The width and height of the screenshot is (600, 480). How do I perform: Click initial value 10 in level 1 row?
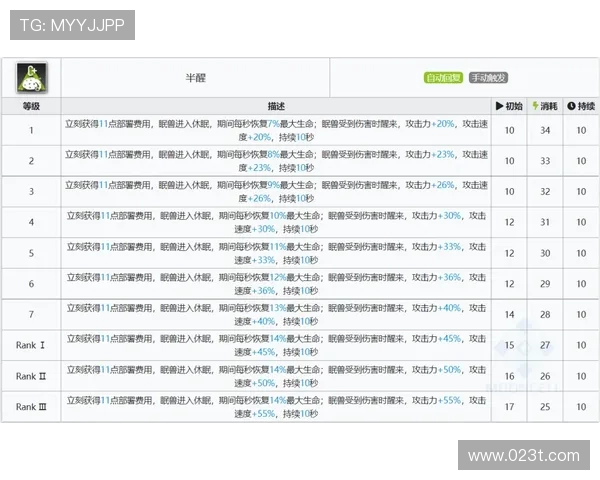(509, 130)
